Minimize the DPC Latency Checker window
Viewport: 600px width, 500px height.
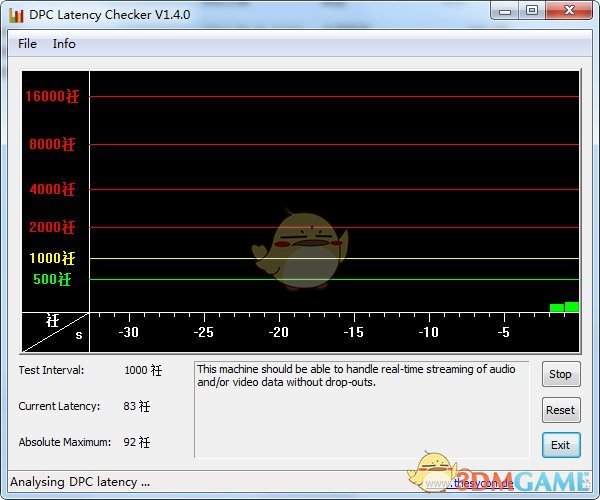[x=505, y=11]
